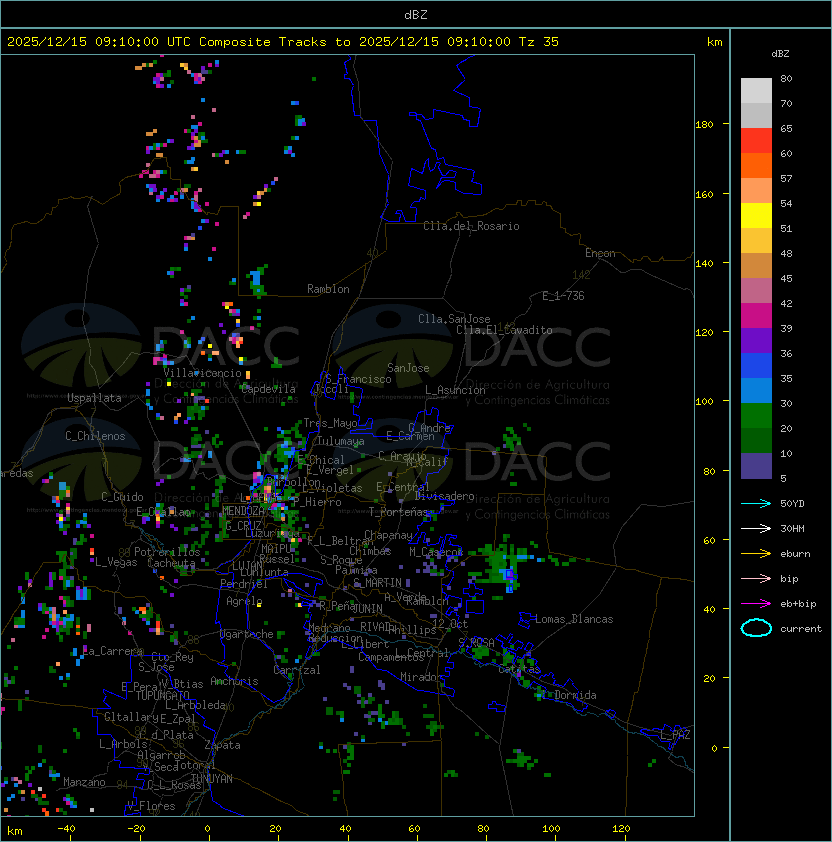
Task: Click the 'Chapanay' map label
Action: (388, 535)
